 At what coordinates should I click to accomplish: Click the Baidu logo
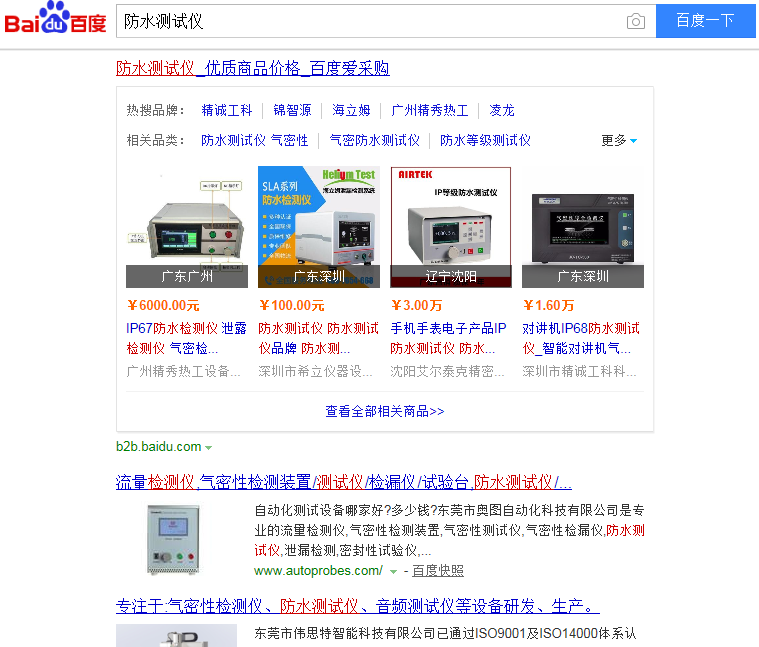tap(55, 18)
